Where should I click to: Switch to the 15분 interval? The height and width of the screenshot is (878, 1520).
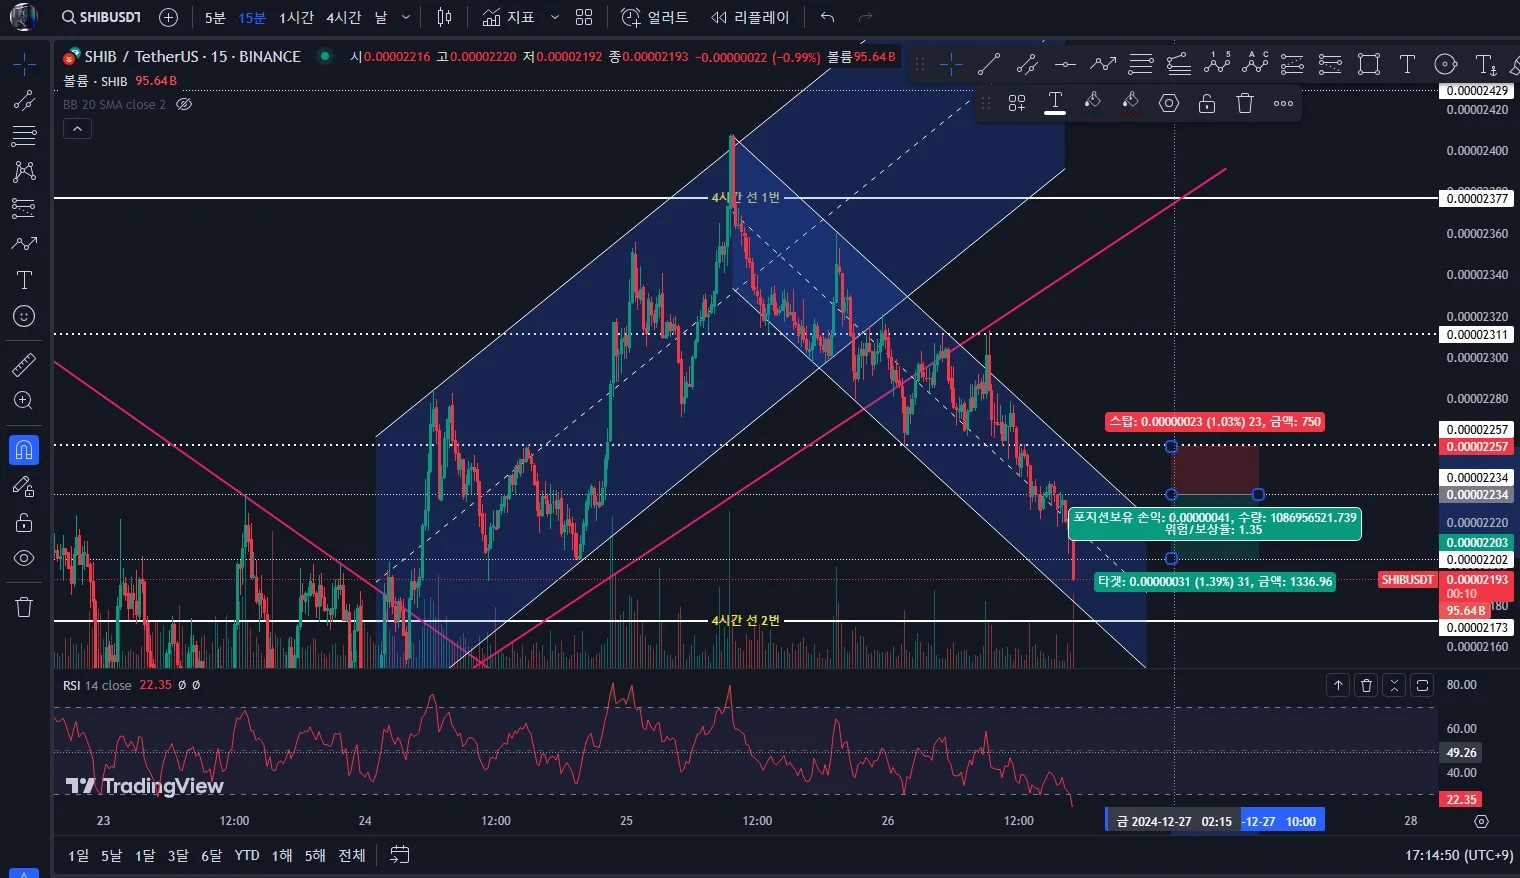[252, 17]
